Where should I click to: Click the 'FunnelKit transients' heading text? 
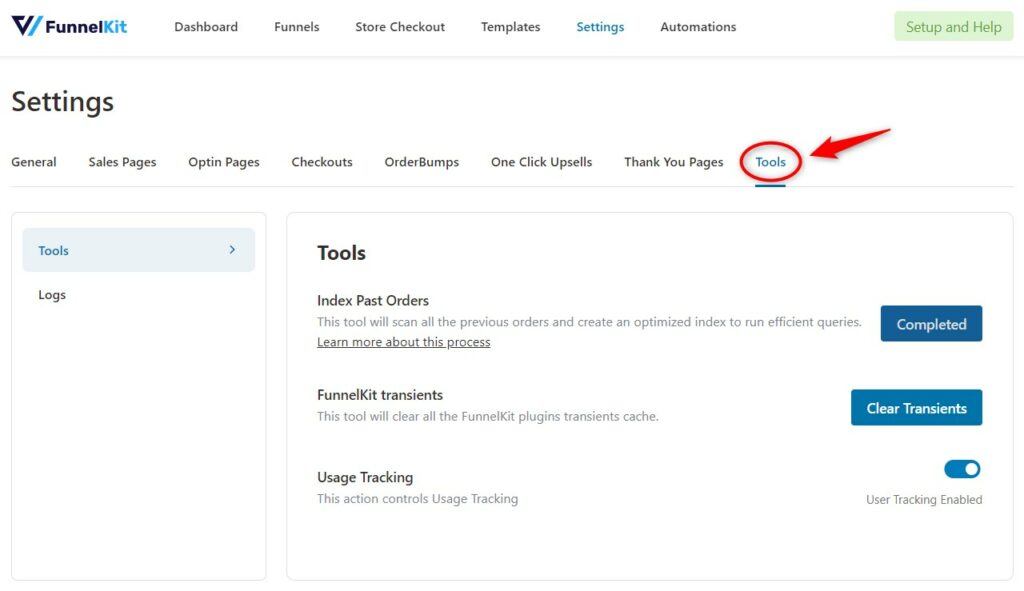380,395
